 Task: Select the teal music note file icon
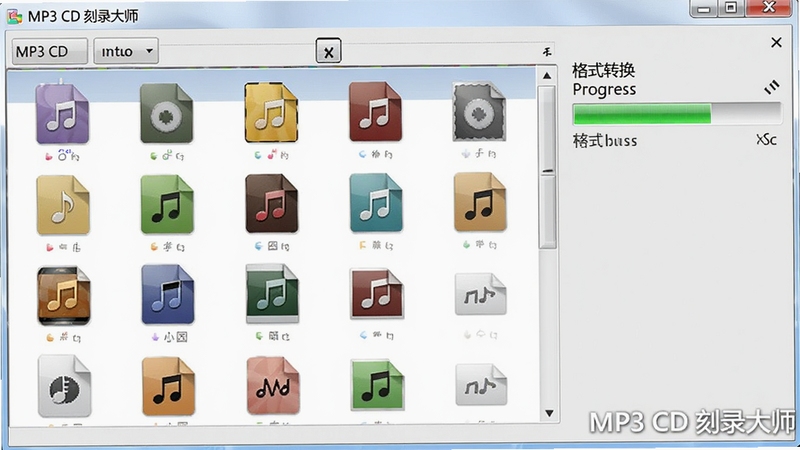tap(376, 203)
